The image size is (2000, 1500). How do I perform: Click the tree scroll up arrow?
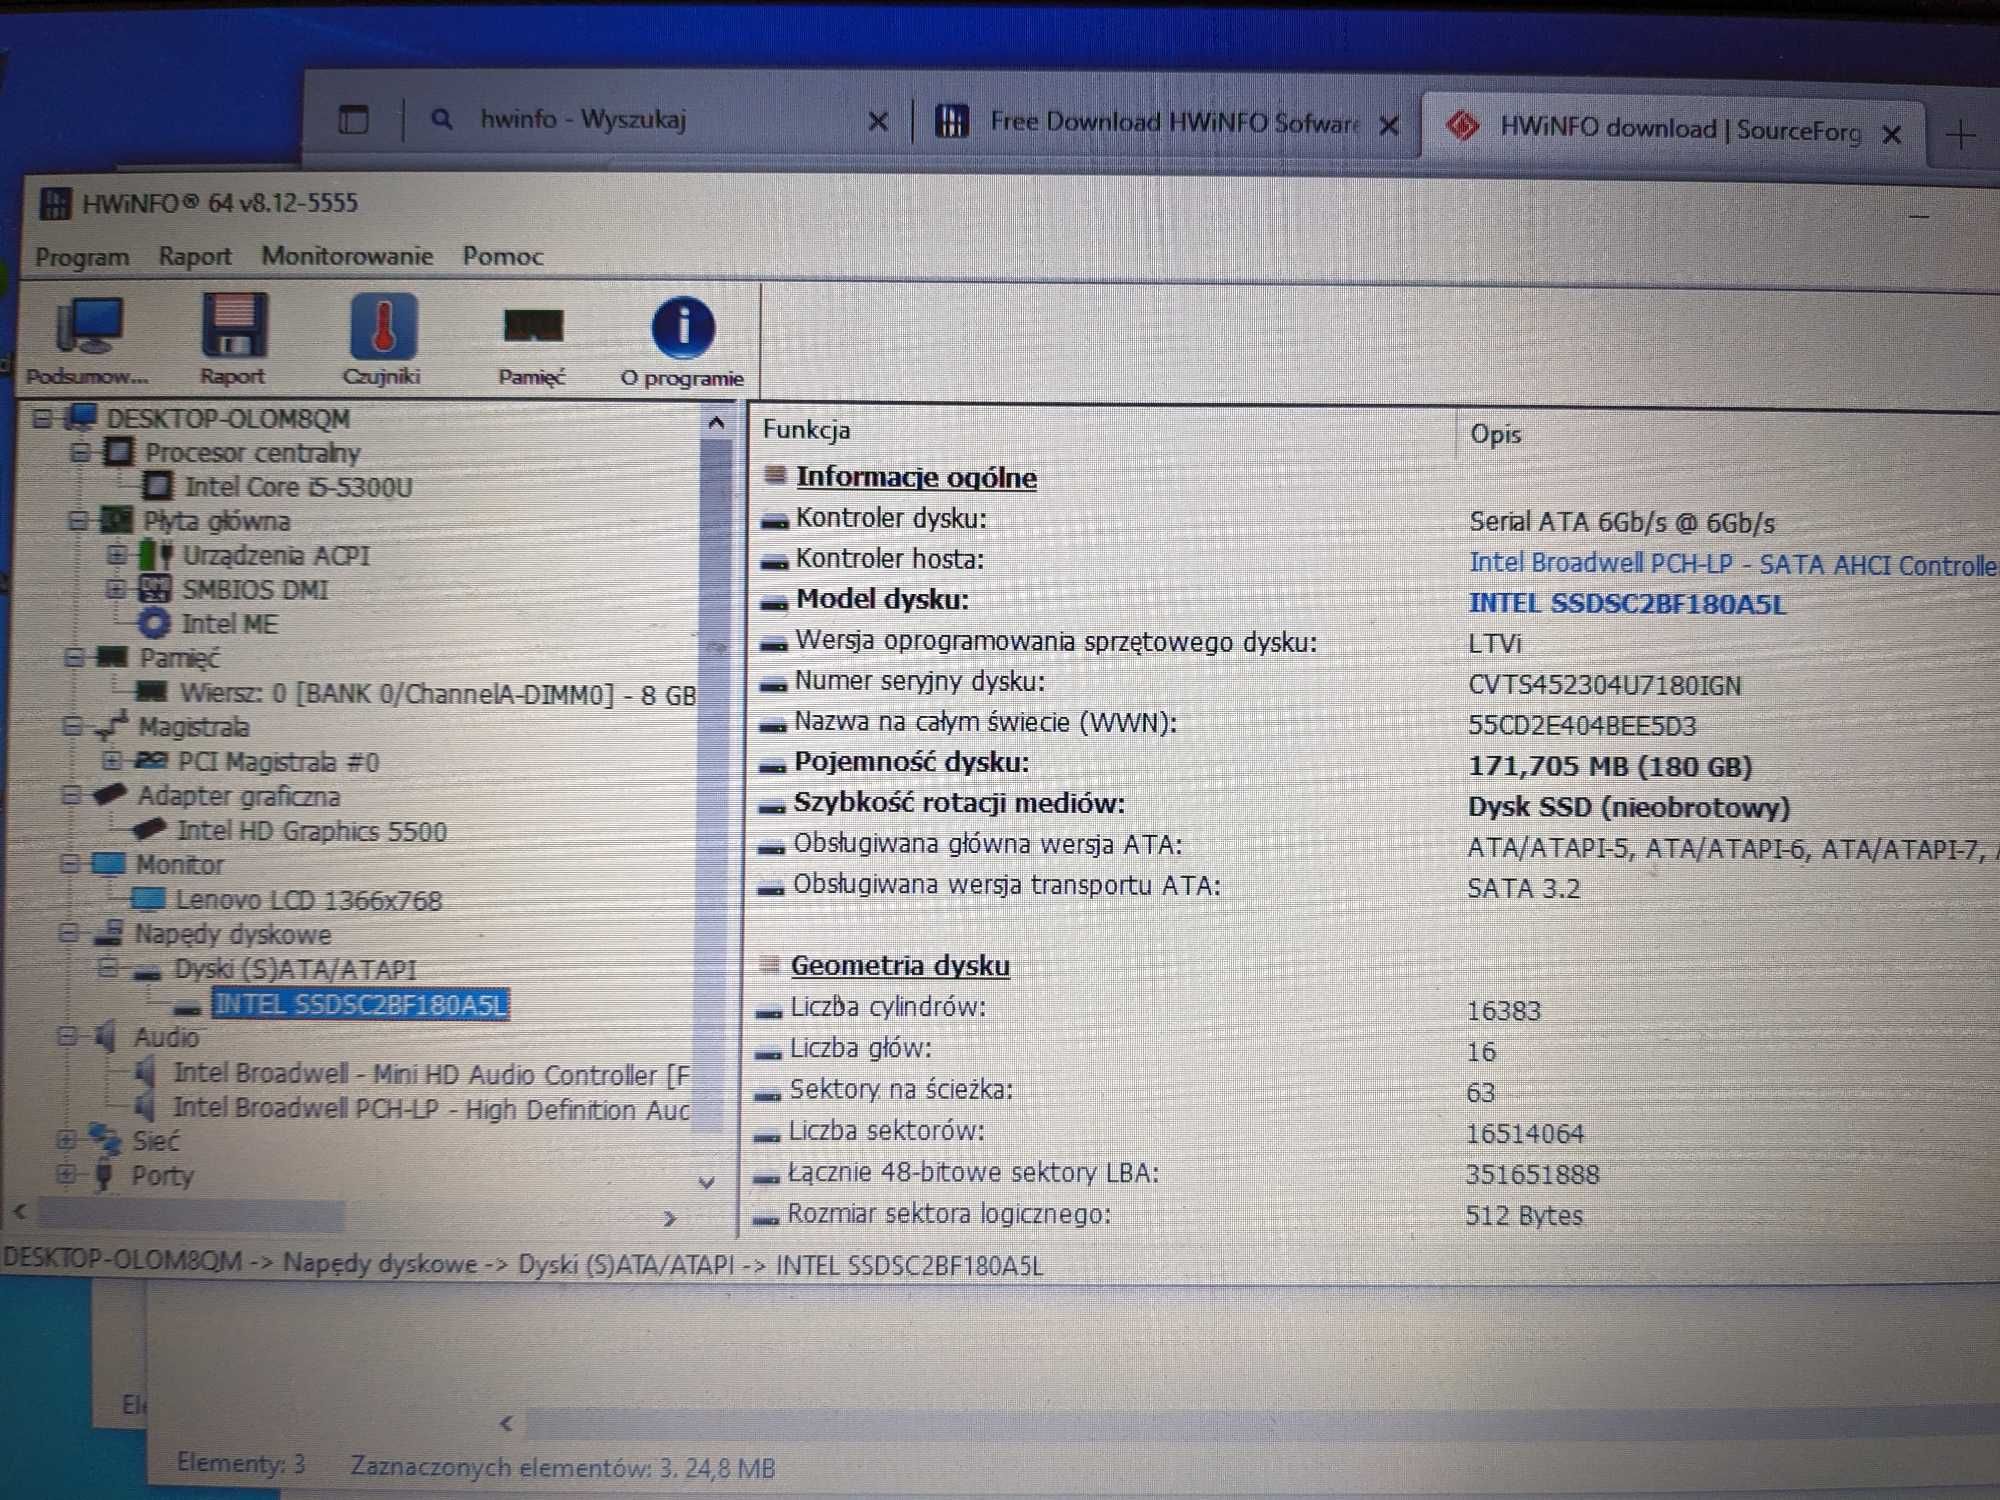(715, 423)
